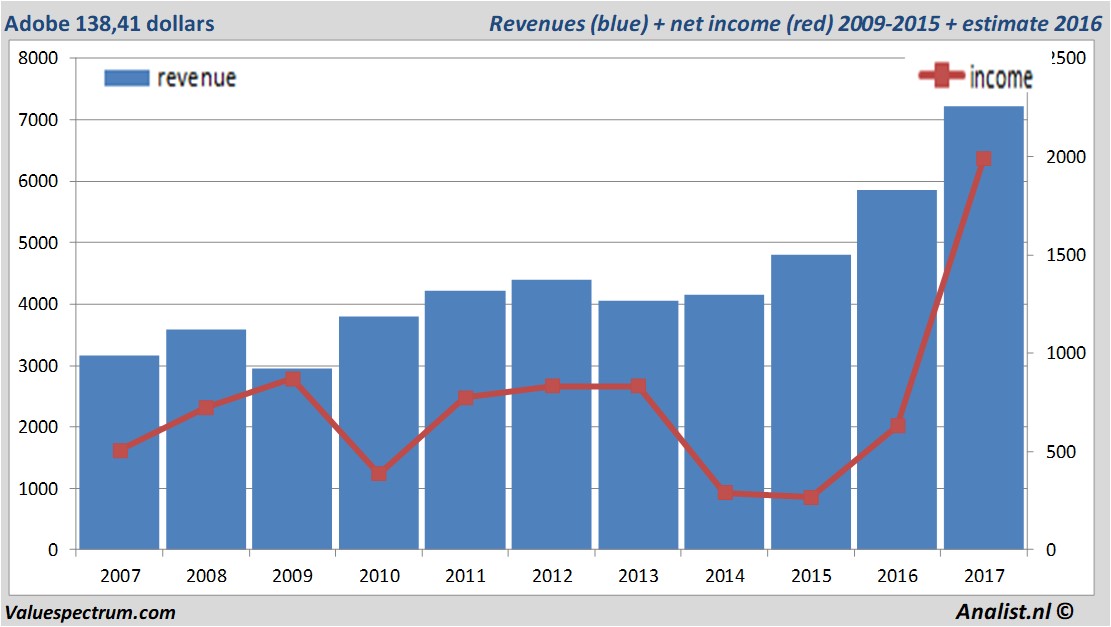Select the 2013 revenue bar
This screenshot has width=1111, height=627.
click(x=638, y=425)
